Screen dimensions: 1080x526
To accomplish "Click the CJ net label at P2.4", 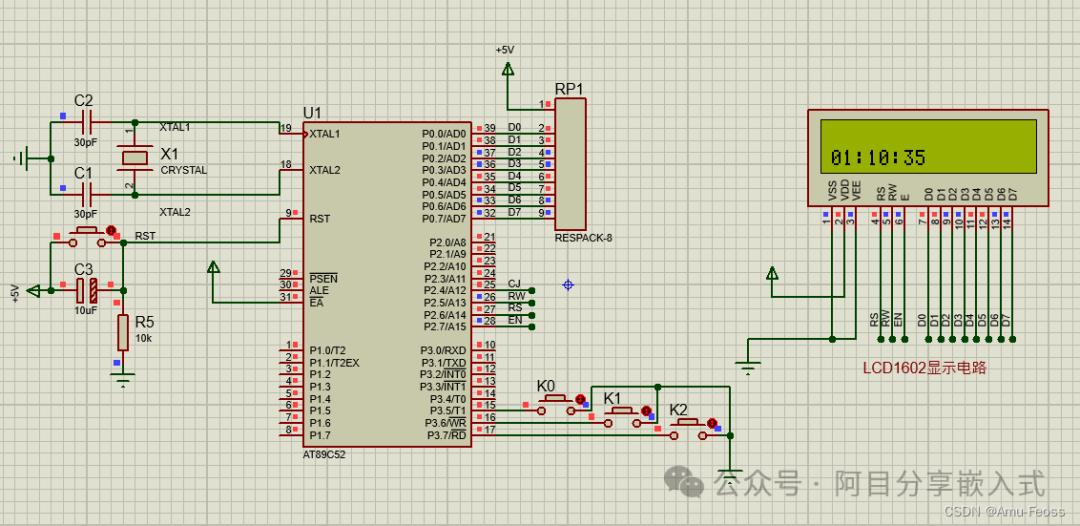I will point(515,284).
